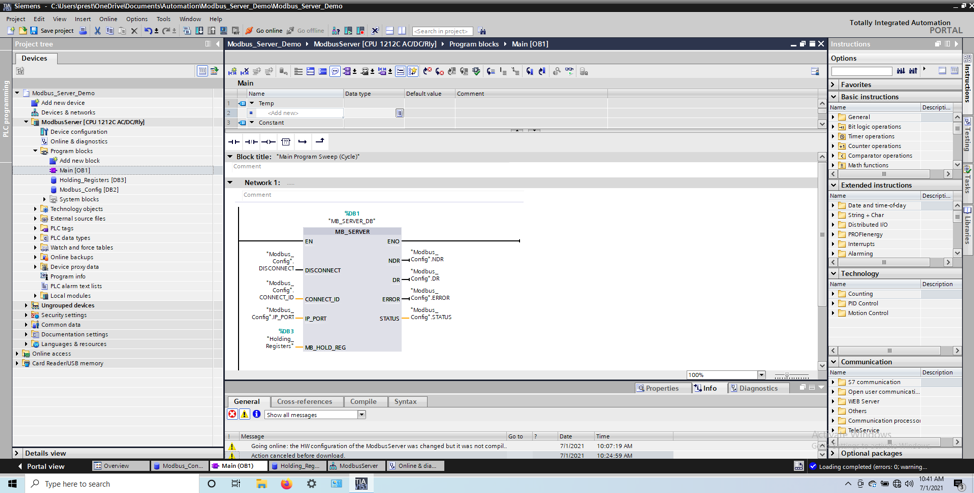Open the Show all messages dropdown

pos(362,414)
